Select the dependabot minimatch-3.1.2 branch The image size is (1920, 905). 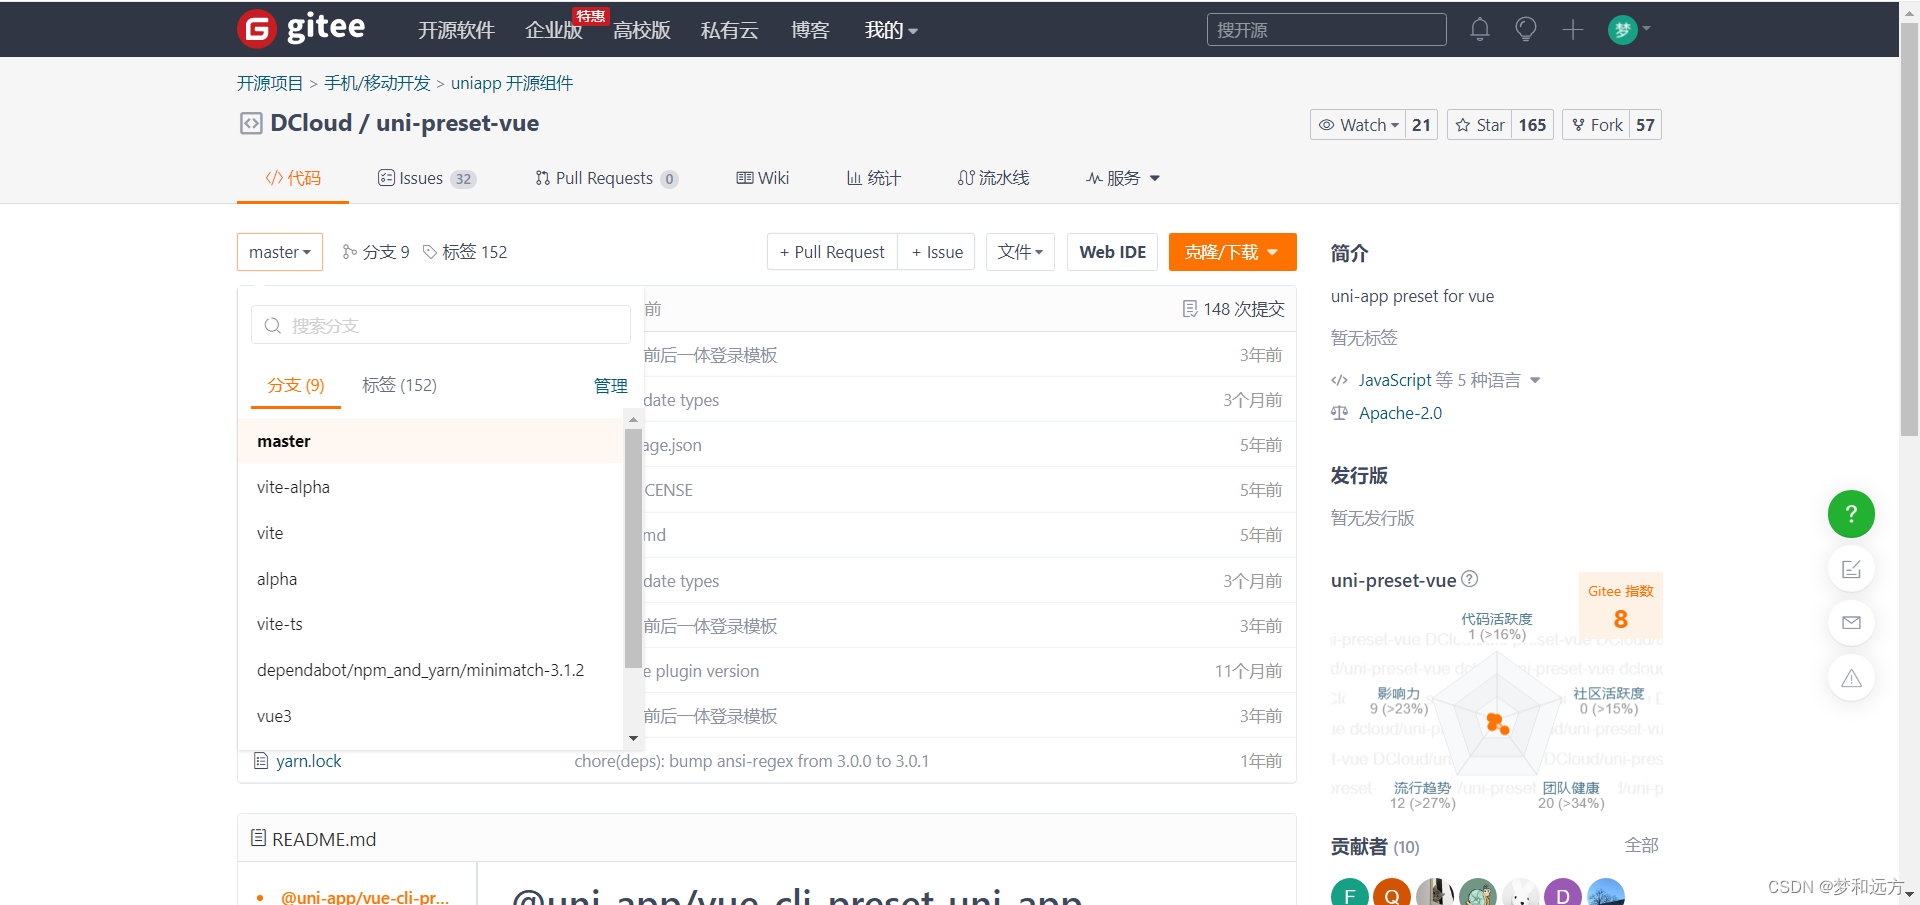(x=432, y=670)
